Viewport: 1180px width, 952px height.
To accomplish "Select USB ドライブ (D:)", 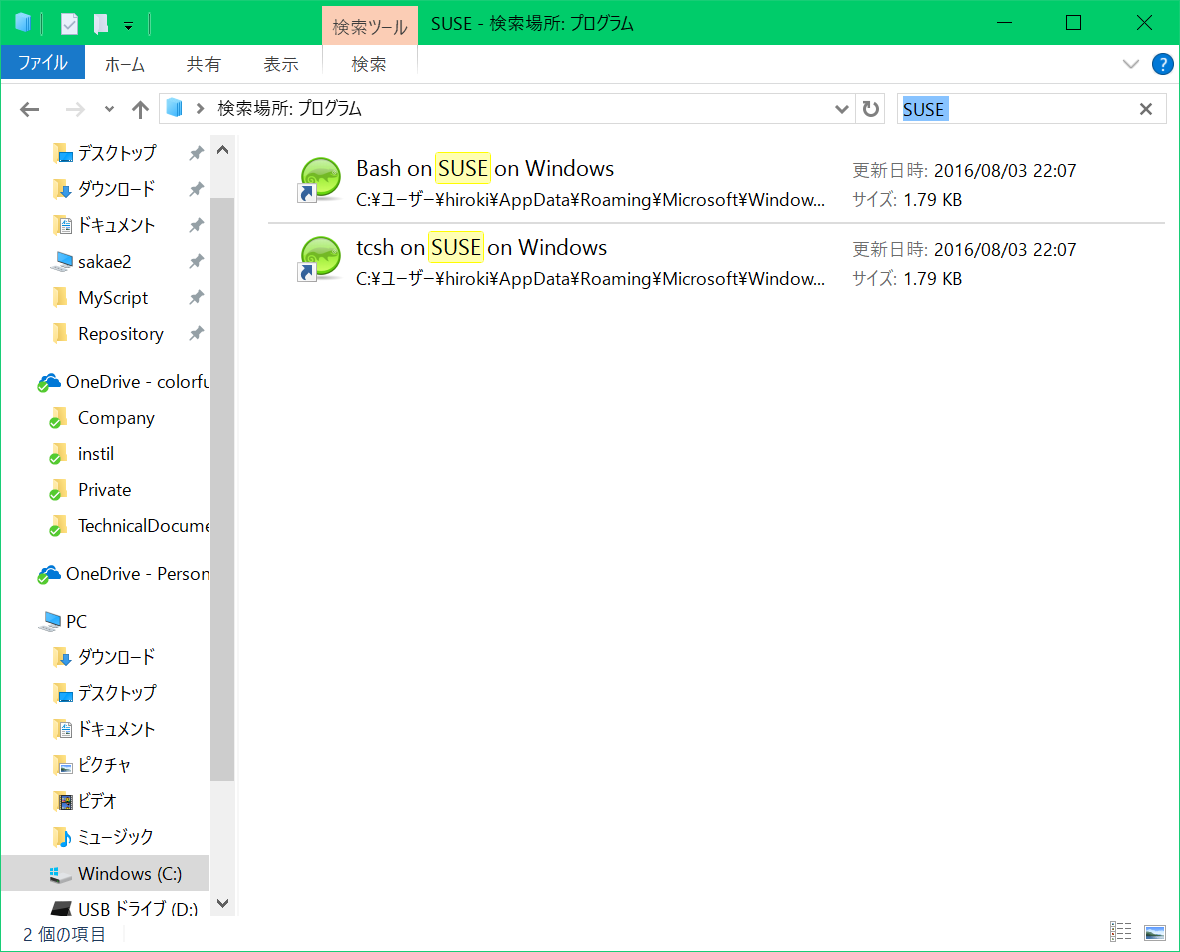I will pos(138,909).
